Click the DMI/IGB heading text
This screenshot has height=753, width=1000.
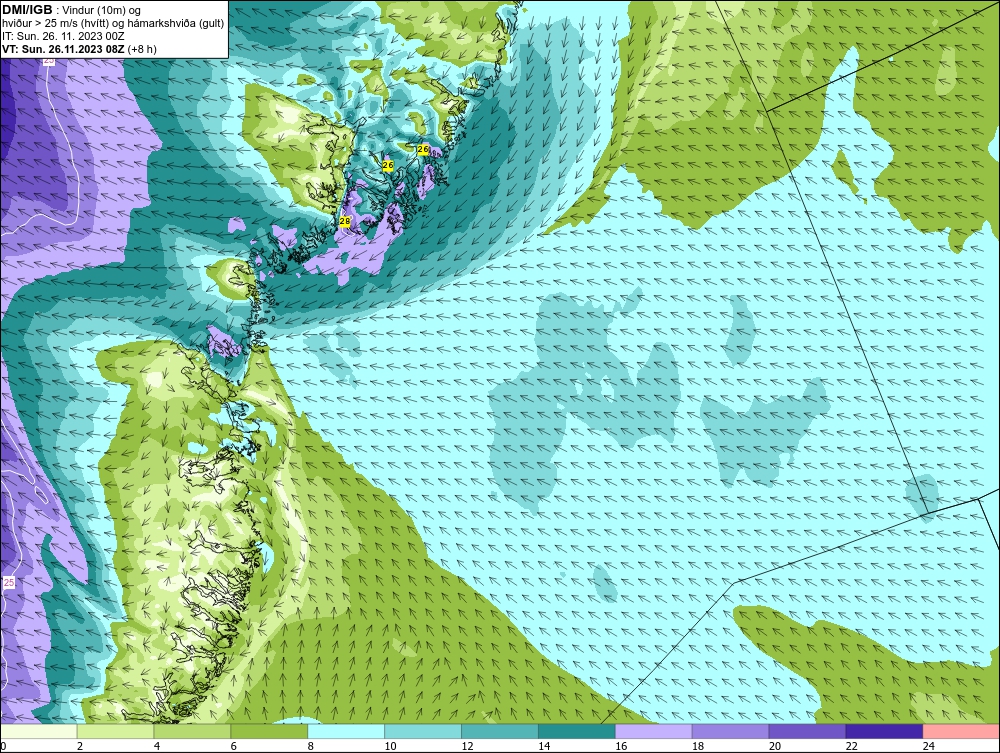[x=27, y=10]
